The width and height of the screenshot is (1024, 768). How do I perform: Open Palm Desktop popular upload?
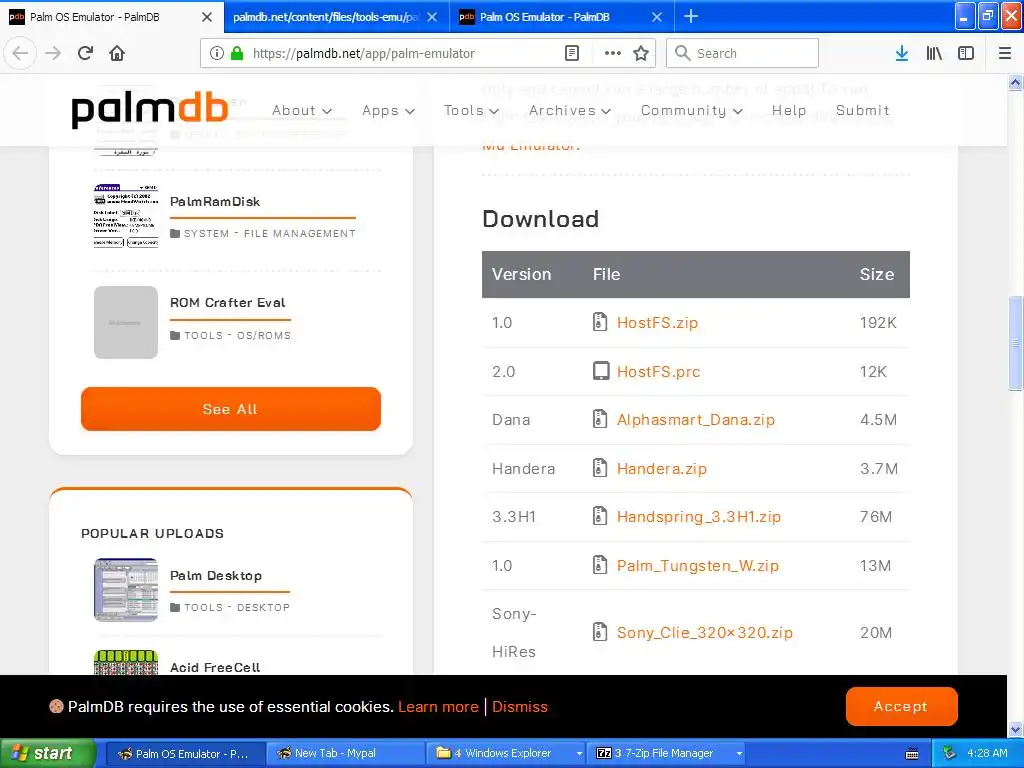216,575
